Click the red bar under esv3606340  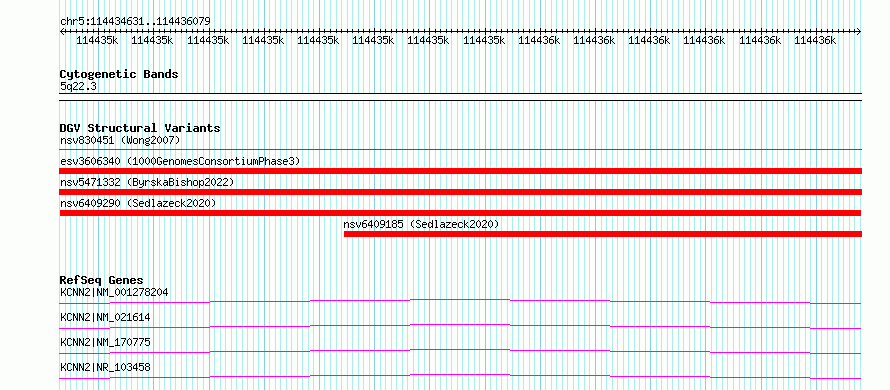tap(460, 171)
